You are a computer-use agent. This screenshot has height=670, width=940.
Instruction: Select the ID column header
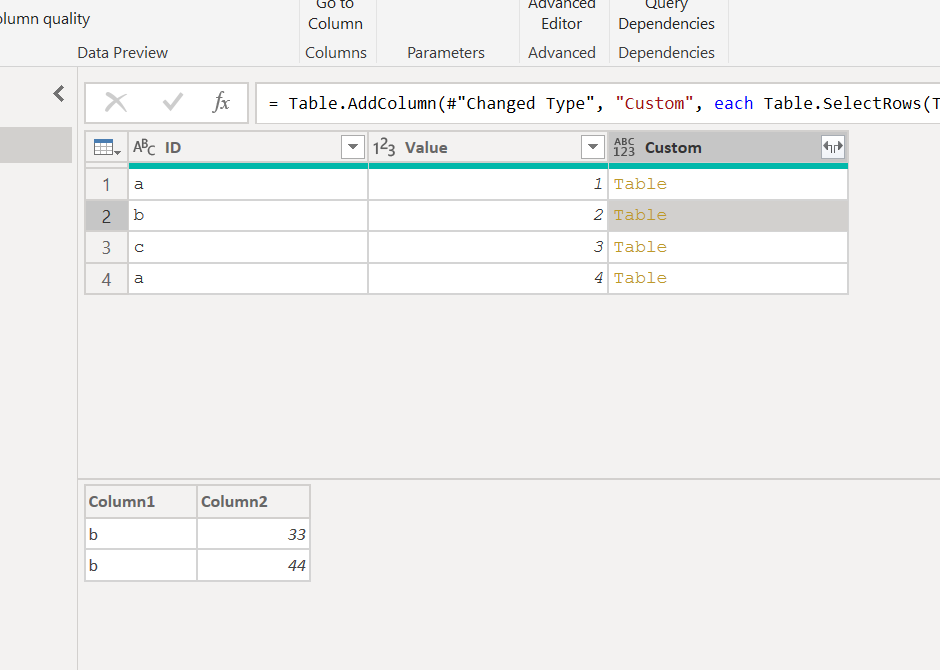[x=248, y=147]
